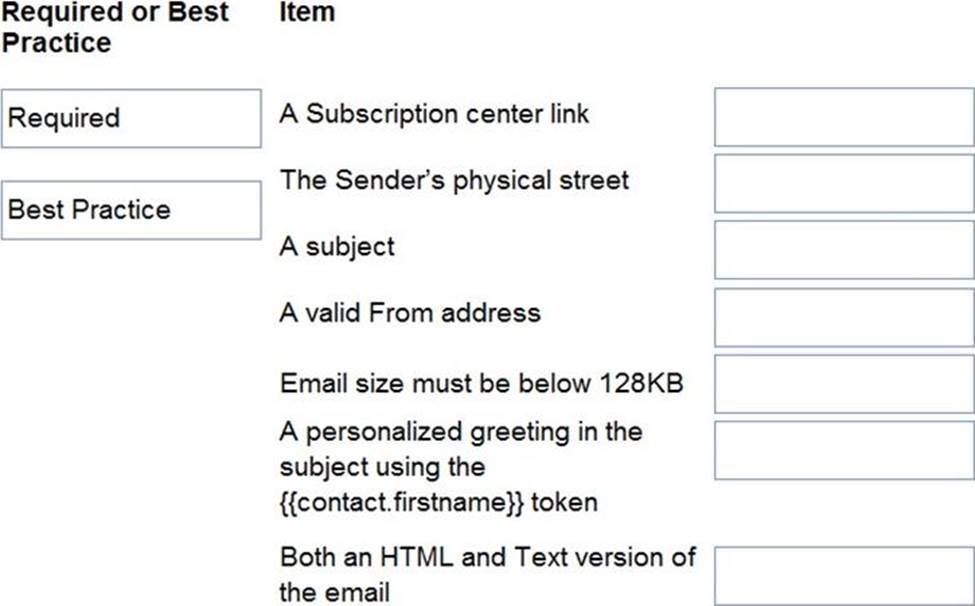Click the 'A valid From address' item text

point(410,313)
